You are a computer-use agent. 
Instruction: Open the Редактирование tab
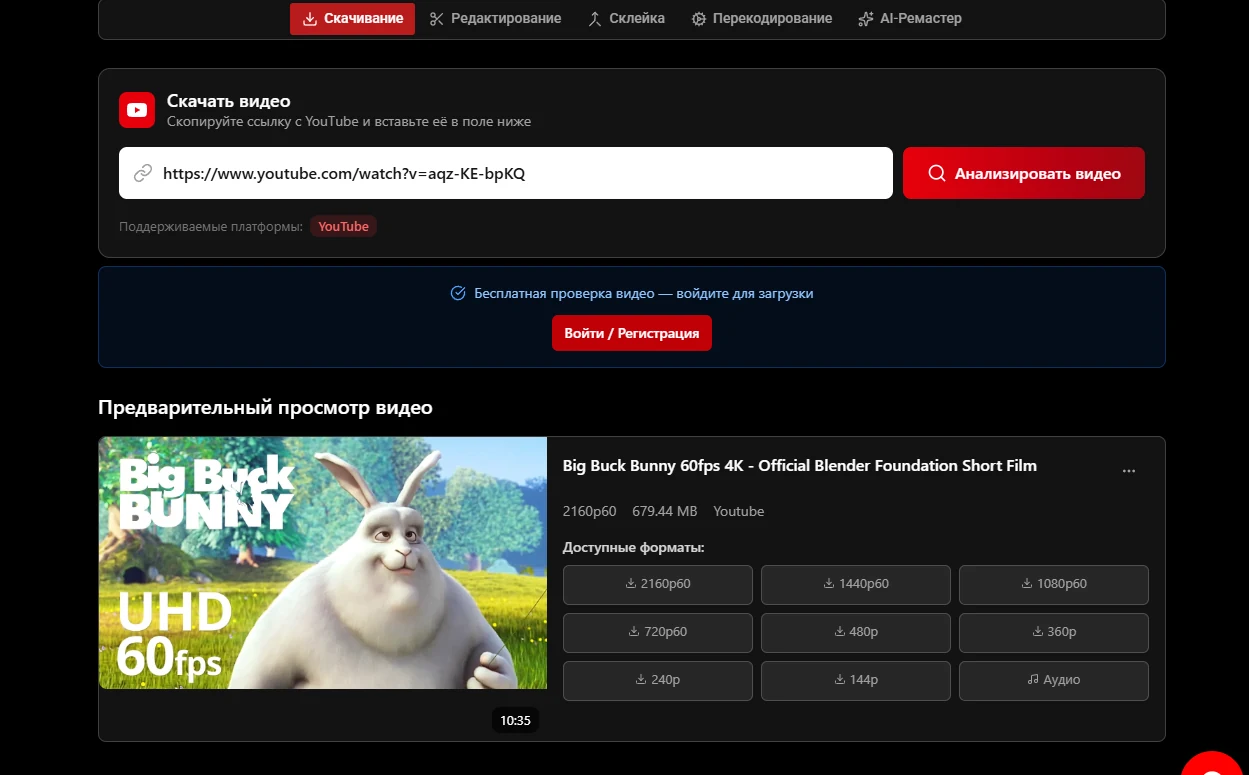click(495, 18)
